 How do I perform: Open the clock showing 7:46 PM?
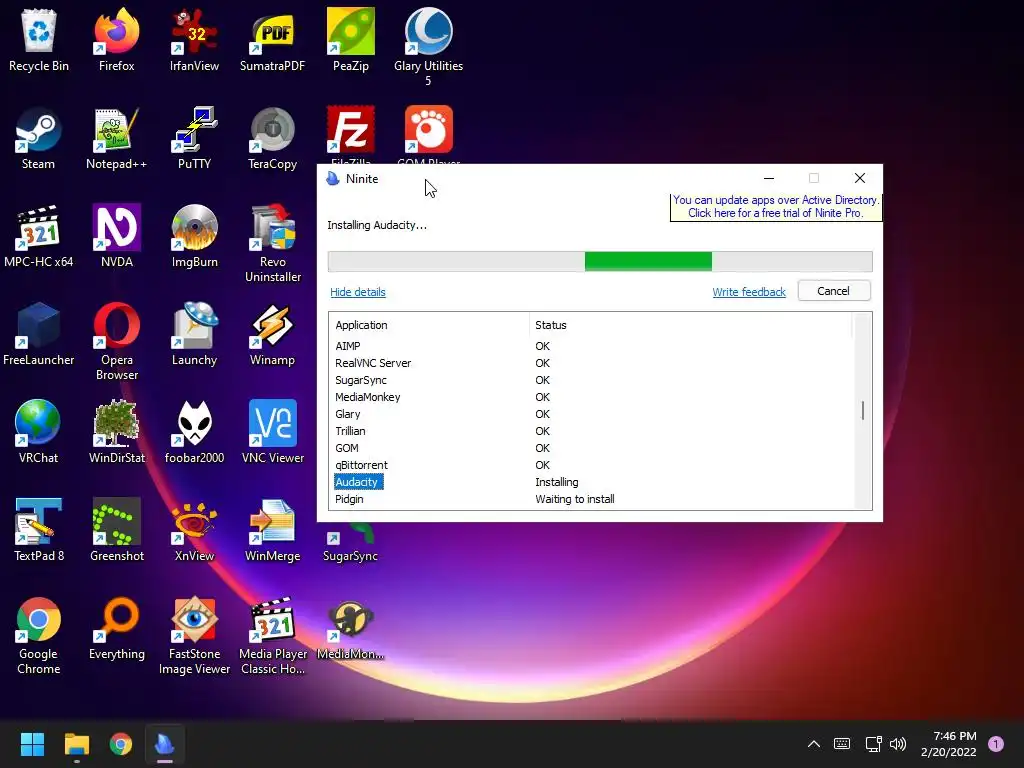(949, 744)
